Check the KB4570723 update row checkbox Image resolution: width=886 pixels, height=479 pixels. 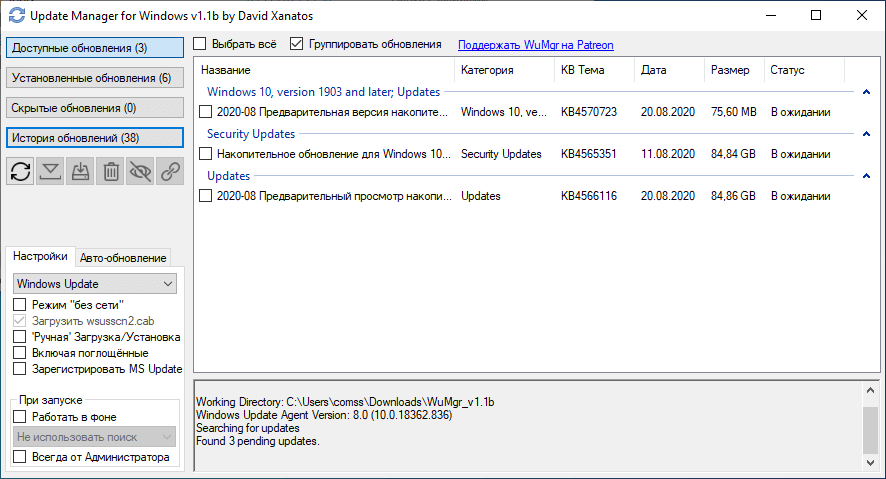pyautogui.click(x=206, y=112)
